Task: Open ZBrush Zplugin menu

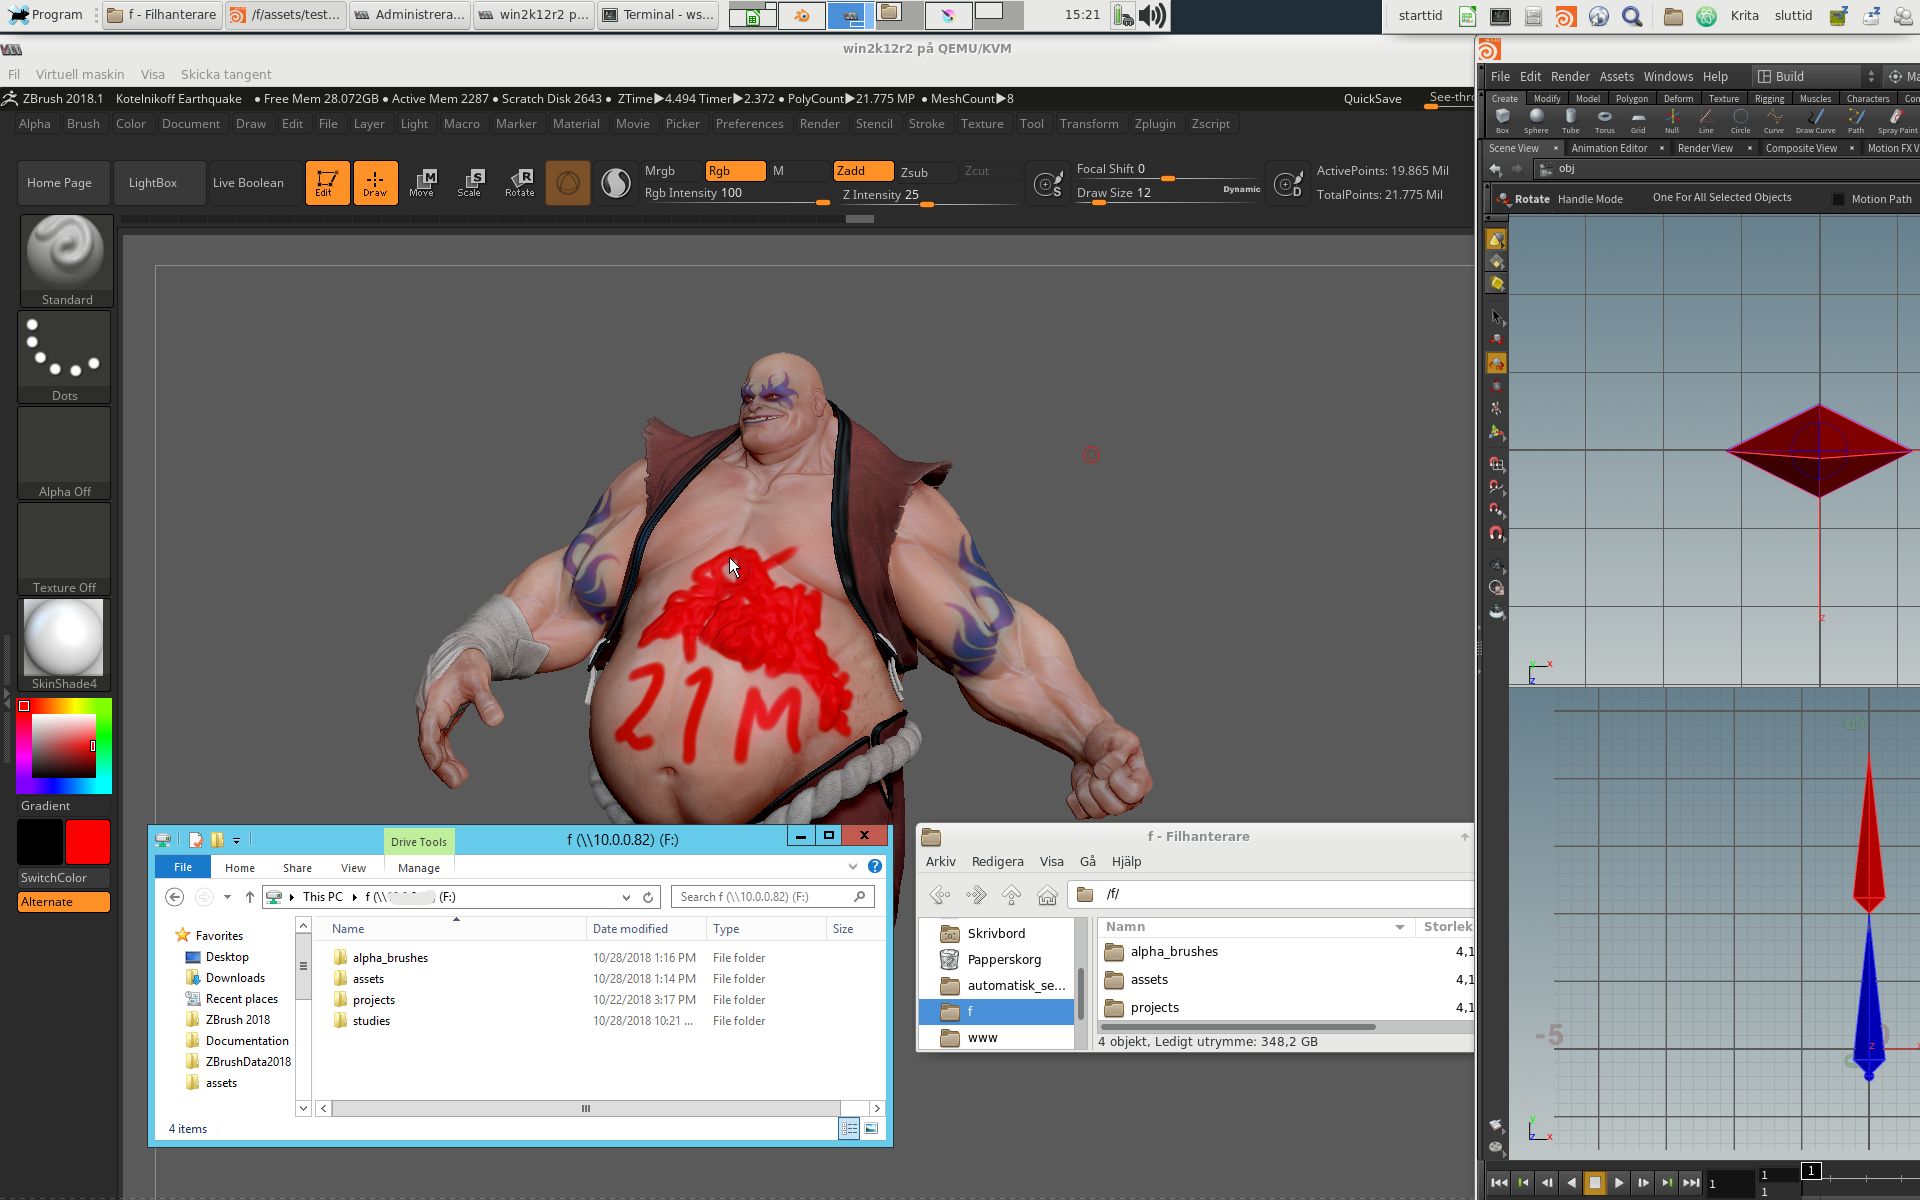Action: (x=1155, y=124)
